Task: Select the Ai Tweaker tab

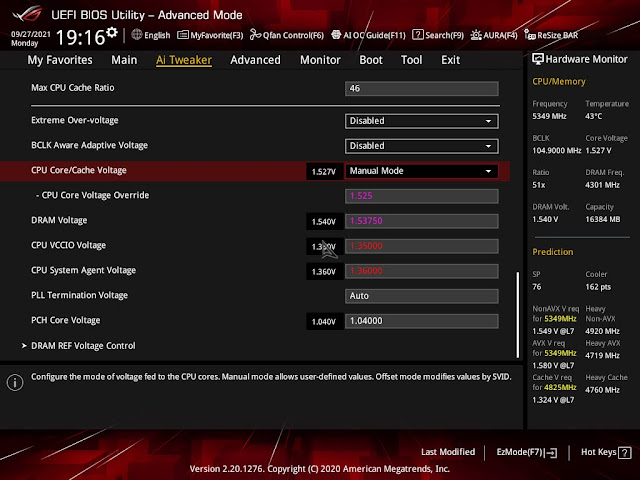Action: [x=184, y=60]
